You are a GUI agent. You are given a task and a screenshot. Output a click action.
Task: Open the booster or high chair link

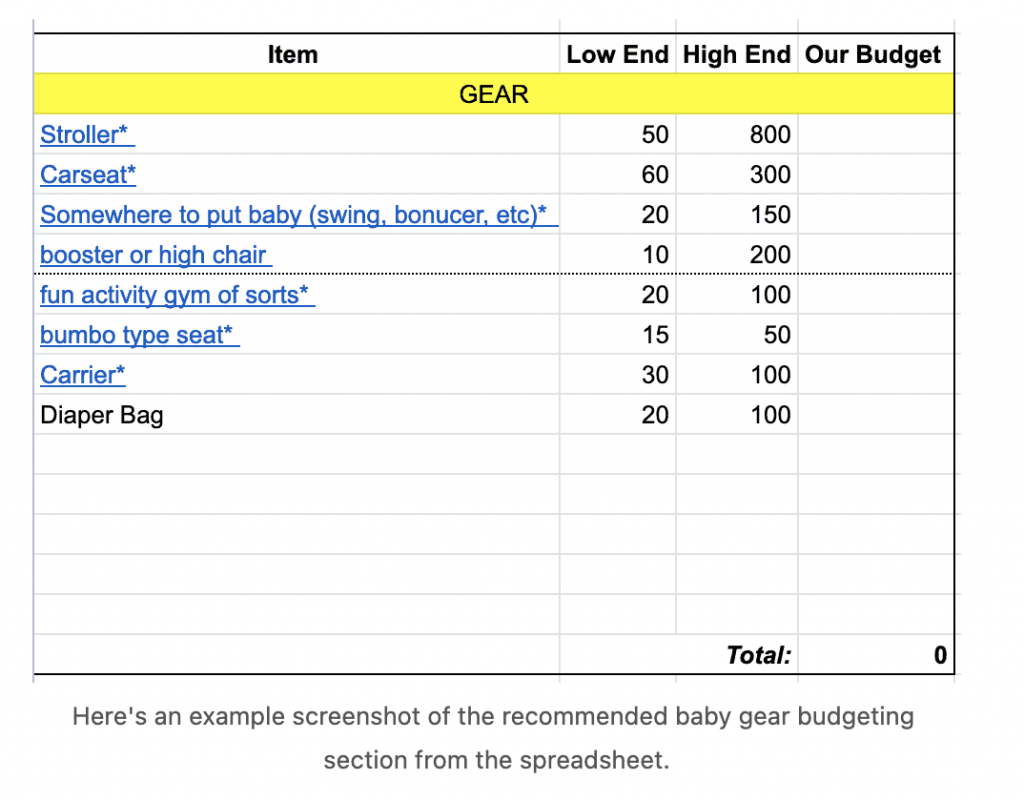click(x=156, y=255)
